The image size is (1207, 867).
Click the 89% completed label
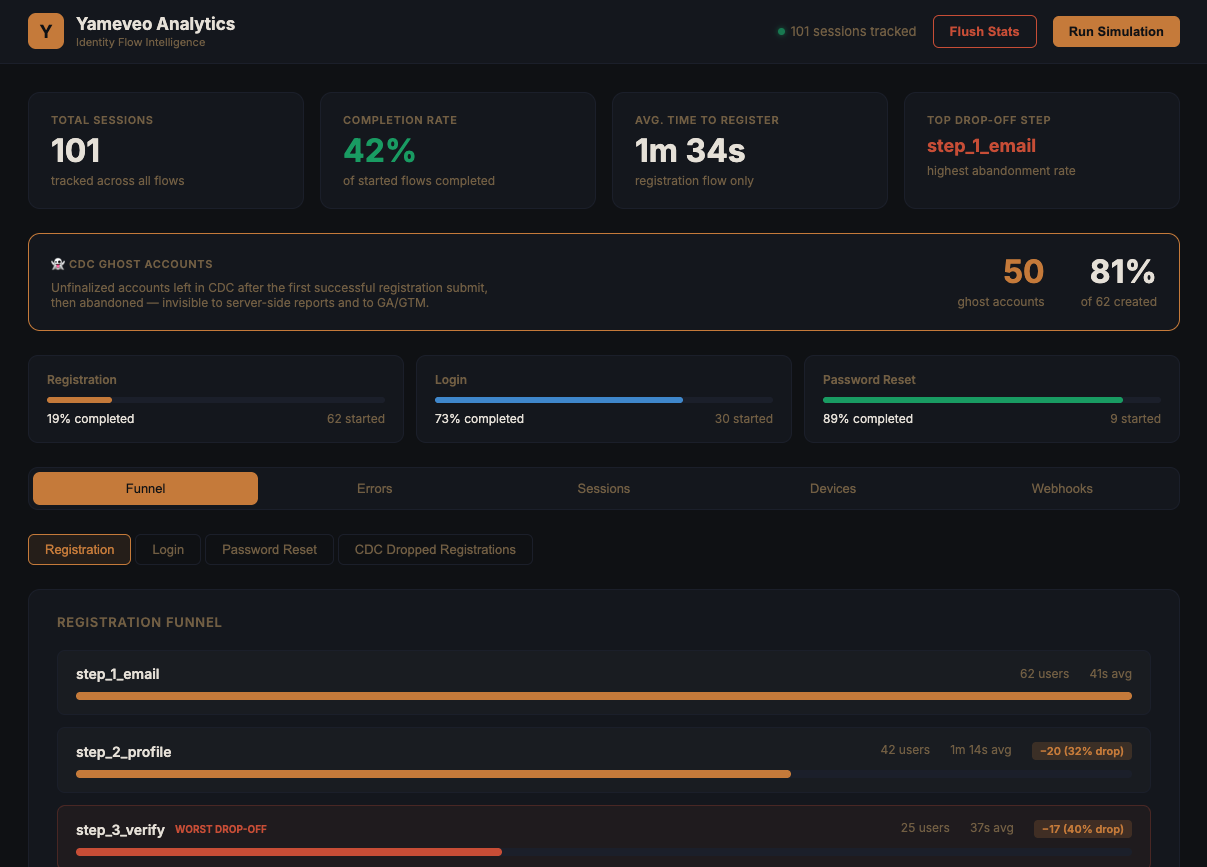868,419
